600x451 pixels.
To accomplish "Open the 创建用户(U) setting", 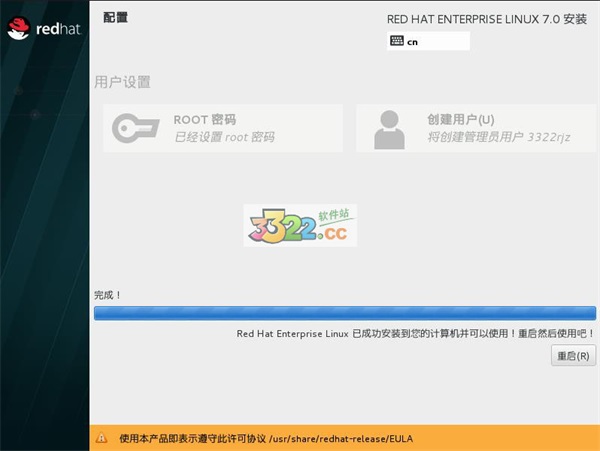I will [476, 128].
